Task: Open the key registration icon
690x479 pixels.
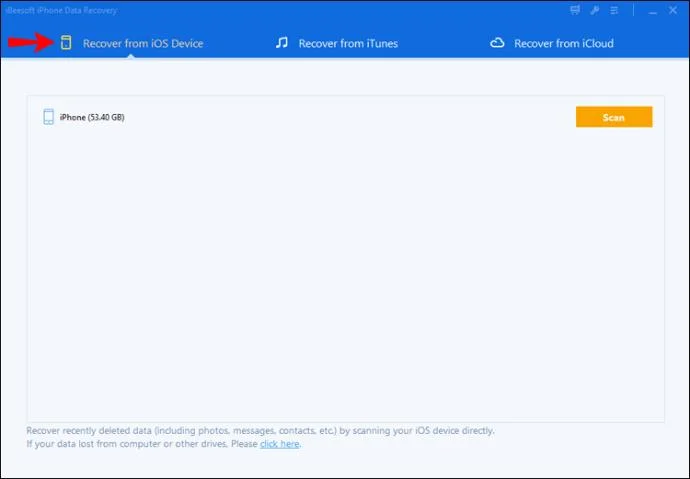Action: (595, 10)
